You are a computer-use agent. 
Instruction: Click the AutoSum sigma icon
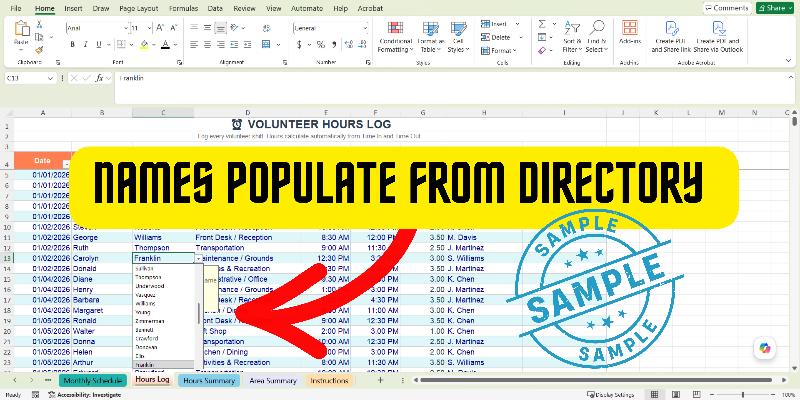(x=542, y=24)
